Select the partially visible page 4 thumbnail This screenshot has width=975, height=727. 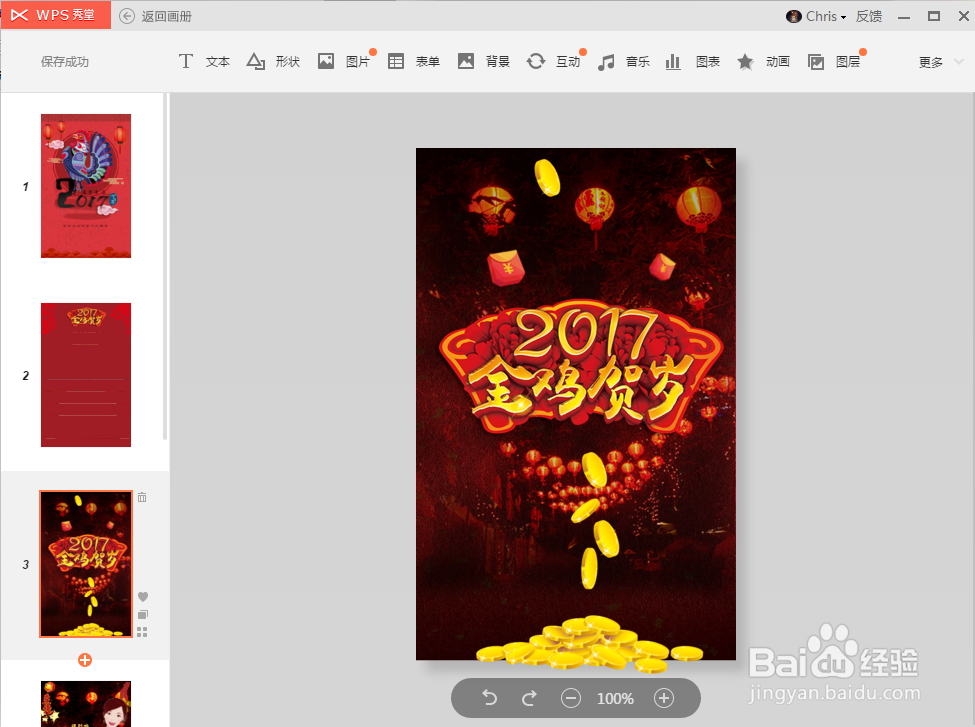click(86, 704)
